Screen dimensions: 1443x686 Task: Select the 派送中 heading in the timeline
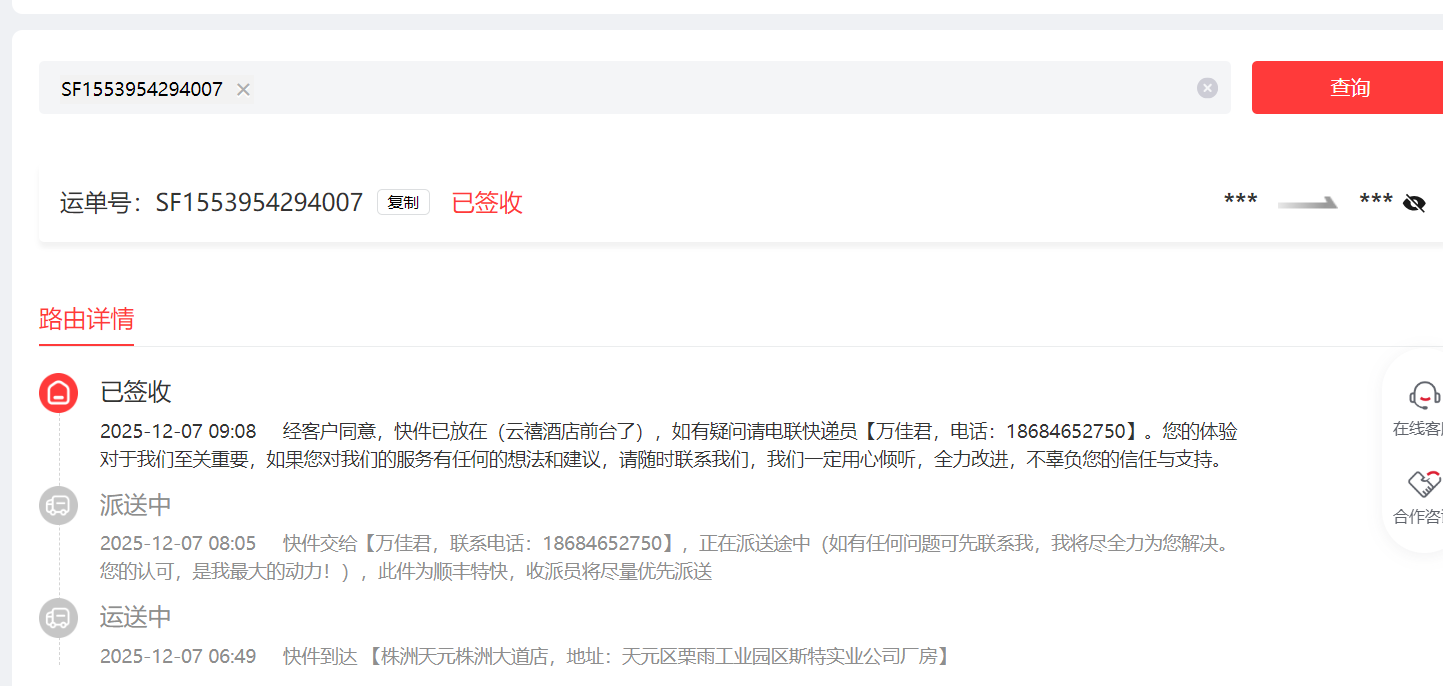pos(136,505)
